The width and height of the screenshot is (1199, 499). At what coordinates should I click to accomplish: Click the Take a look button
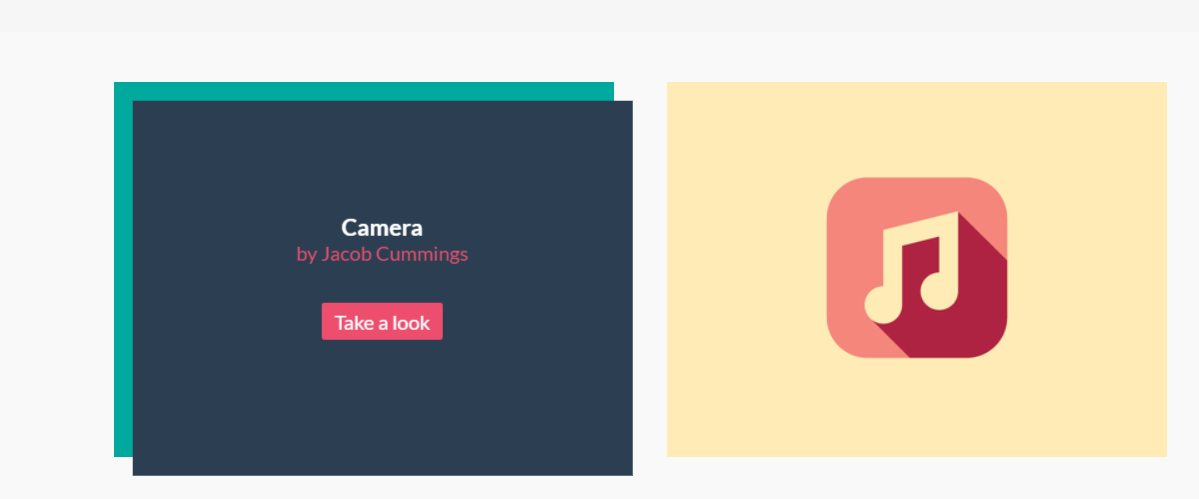click(382, 322)
